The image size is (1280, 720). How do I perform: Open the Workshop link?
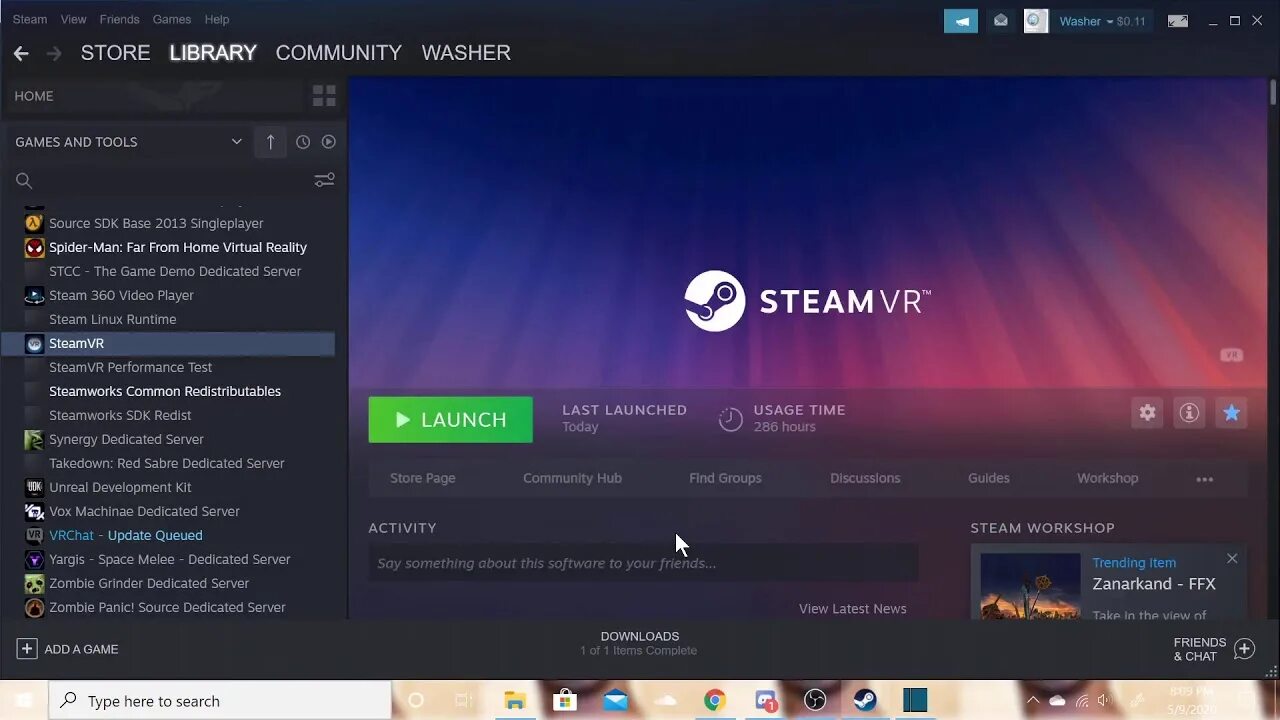tap(1107, 478)
